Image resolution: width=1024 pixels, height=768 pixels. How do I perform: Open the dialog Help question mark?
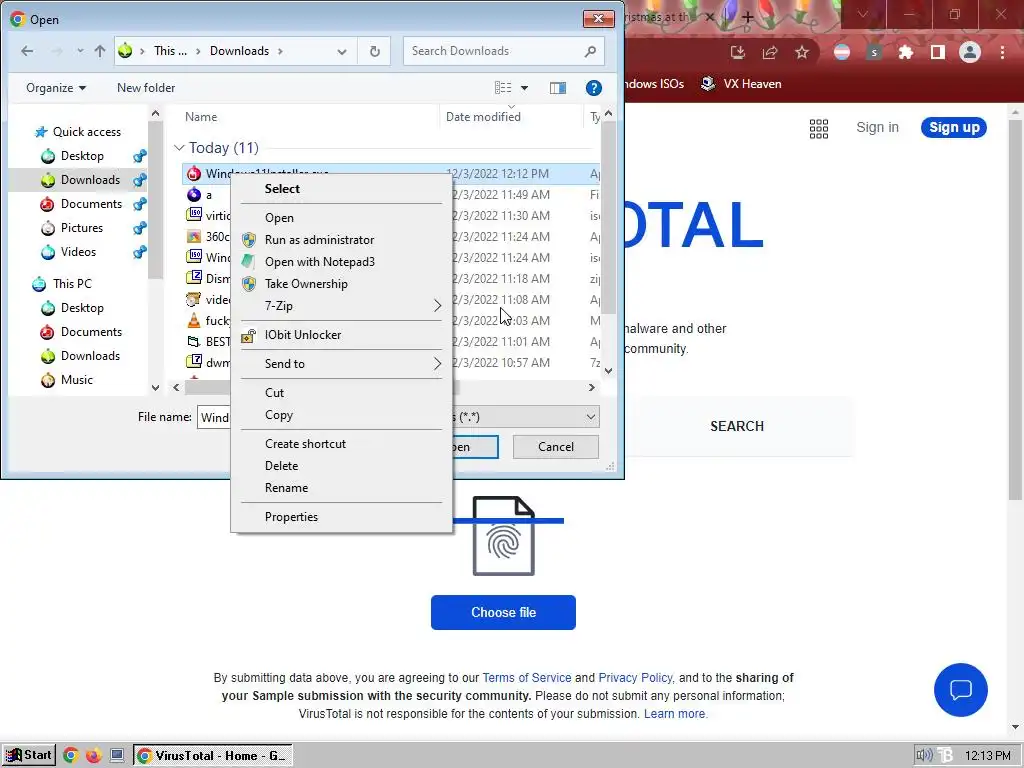pyautogui.click(x=594, y=88)
